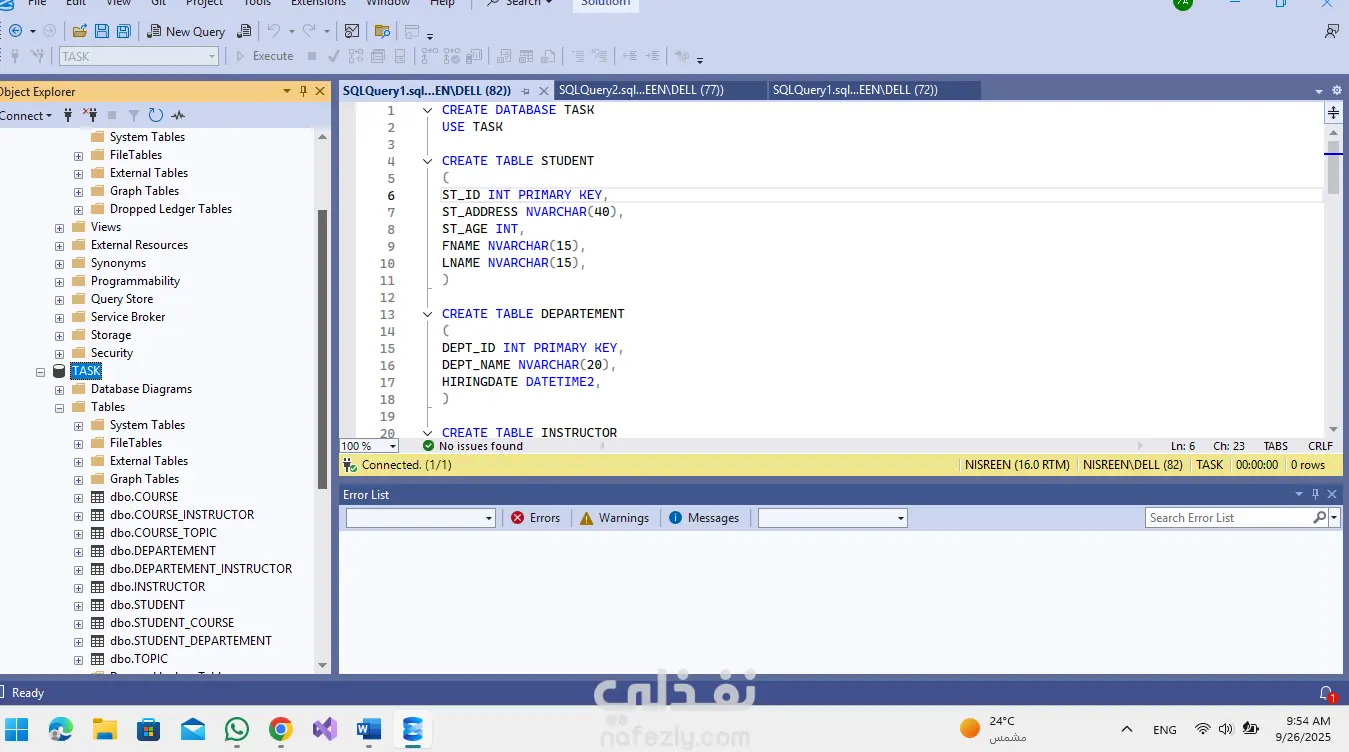Toggle the Warnings filter in Error List
Image resolution: width=1349 pixels, height=752 pixels.
click(615, 518)
